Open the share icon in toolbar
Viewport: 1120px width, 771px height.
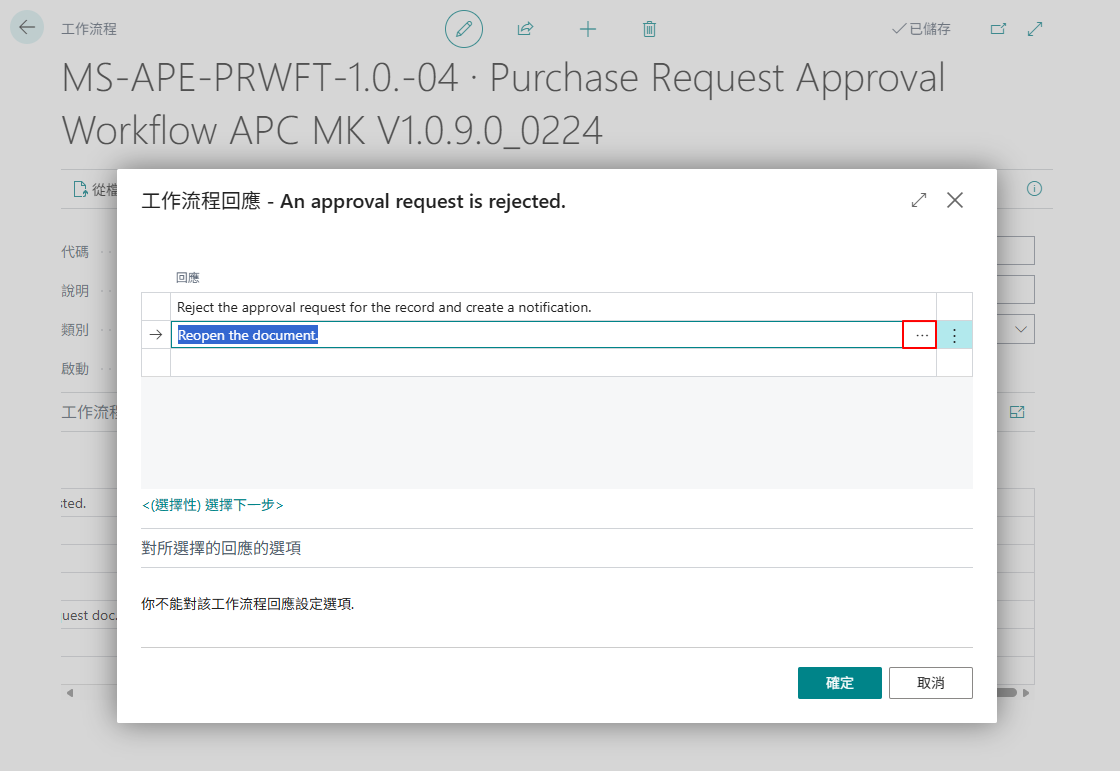click(x=525, y=29)
